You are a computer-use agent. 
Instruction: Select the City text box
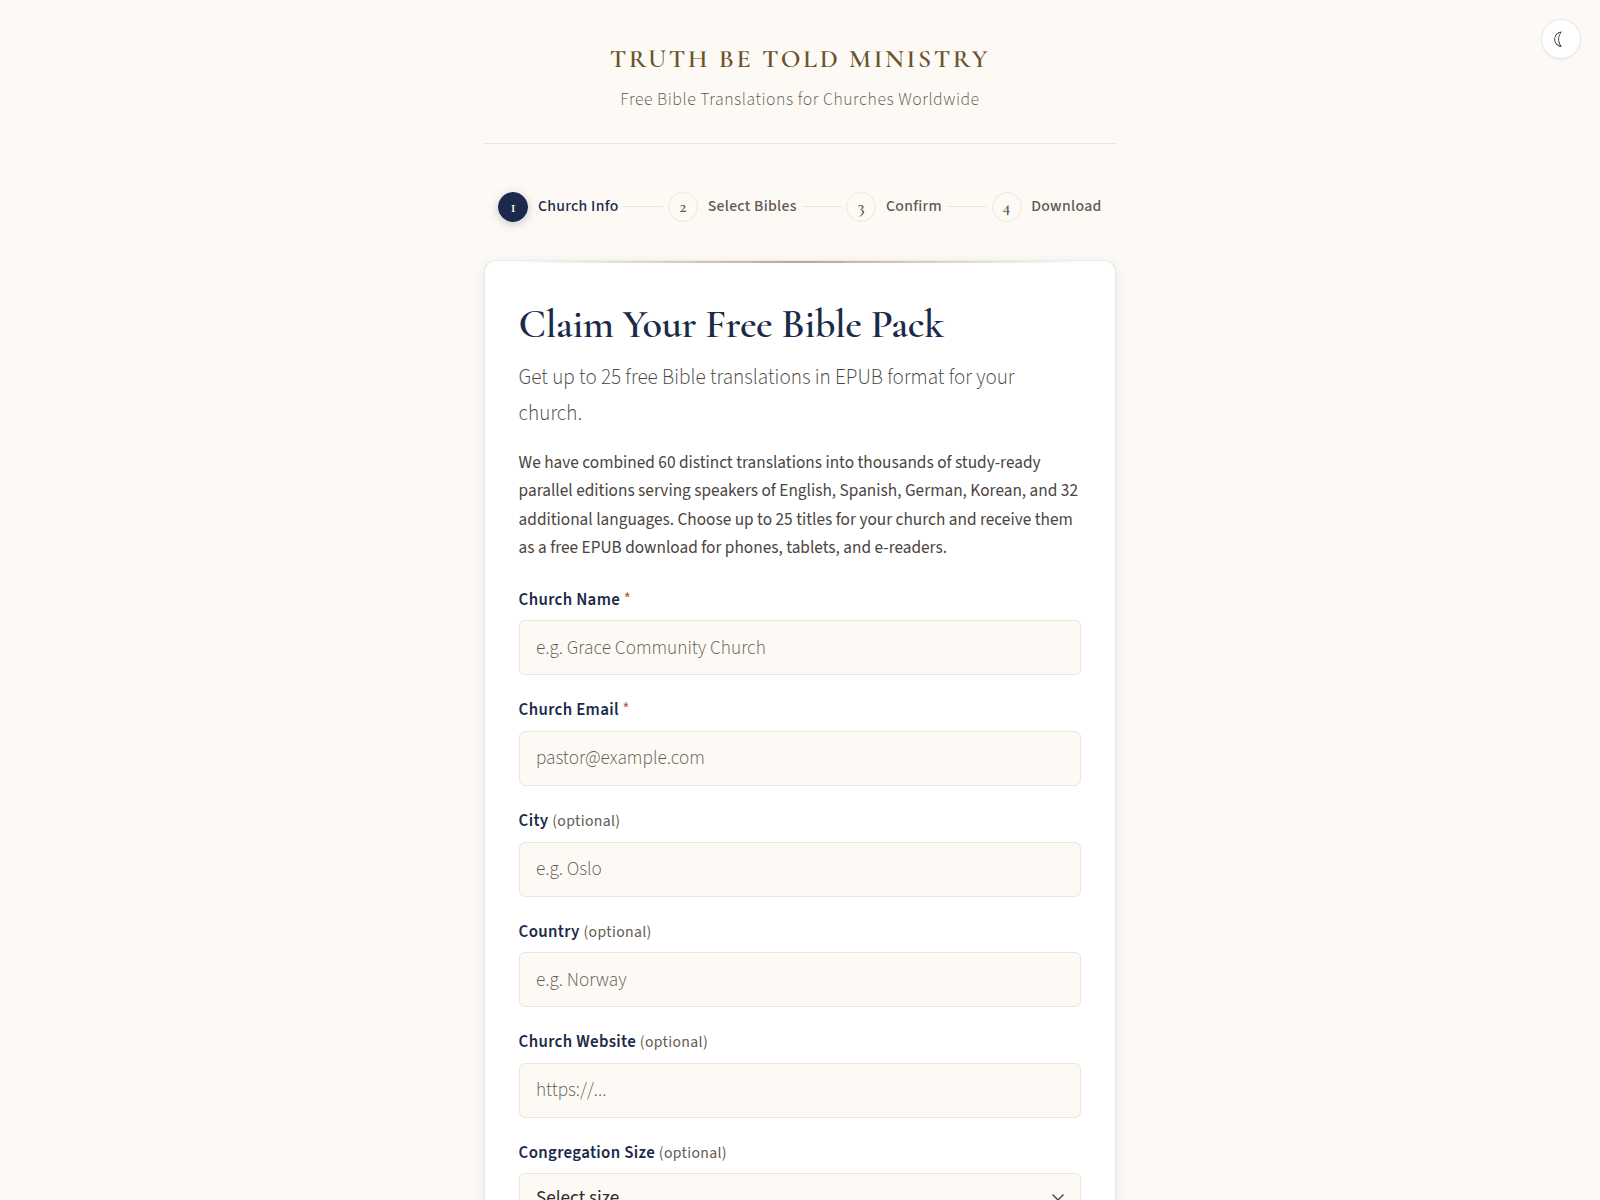(799, 869)
